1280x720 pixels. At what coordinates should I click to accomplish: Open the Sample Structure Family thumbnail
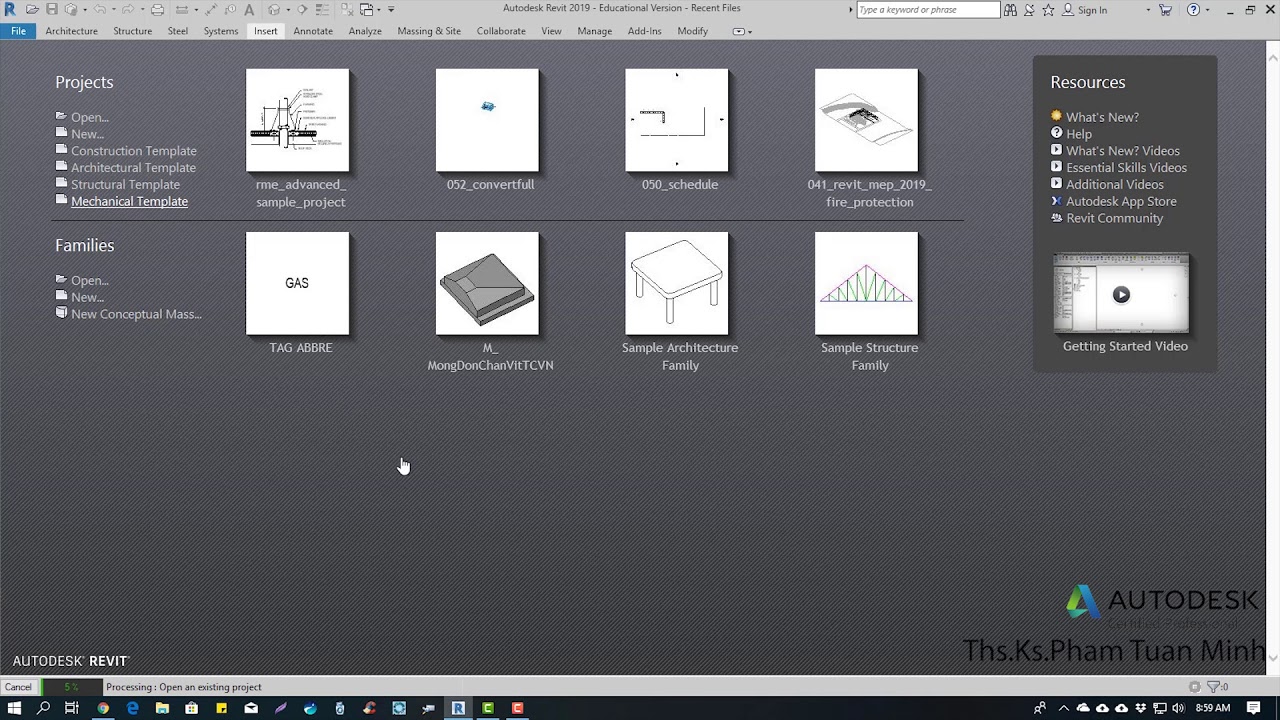[x=866, y=284]
